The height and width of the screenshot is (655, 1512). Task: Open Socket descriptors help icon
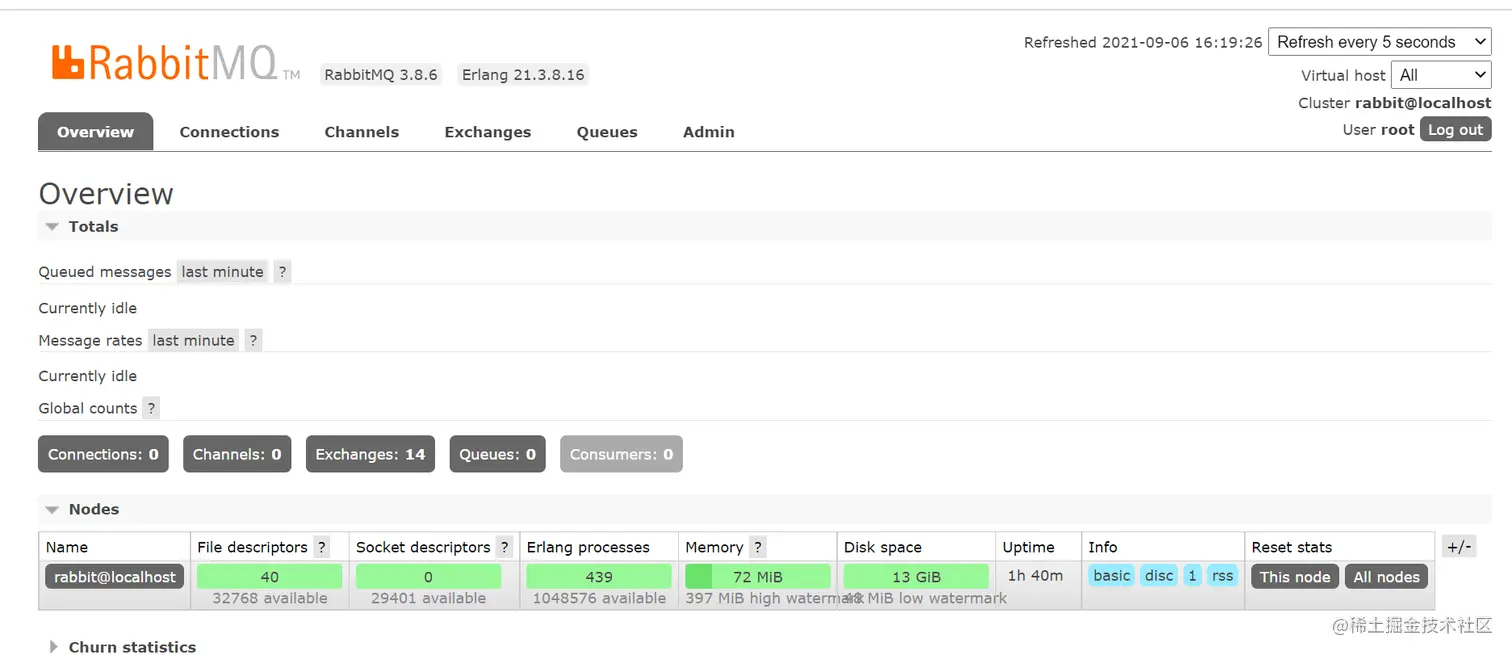coord(504,547)
